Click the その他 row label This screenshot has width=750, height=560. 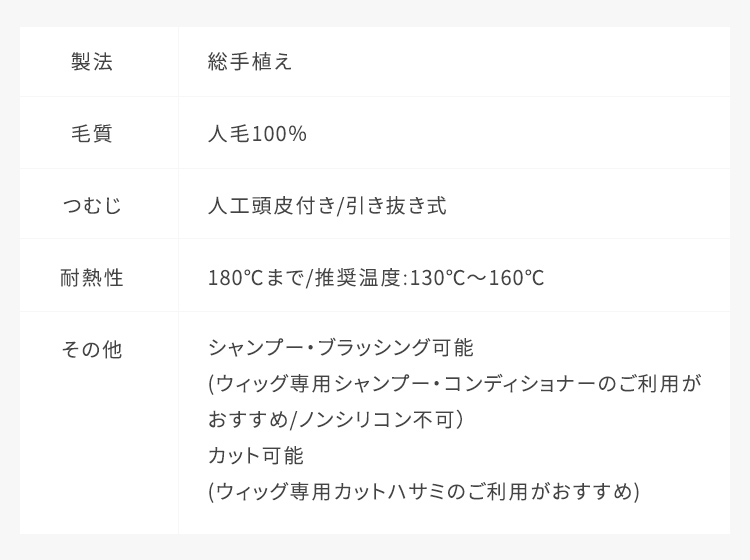91,349
